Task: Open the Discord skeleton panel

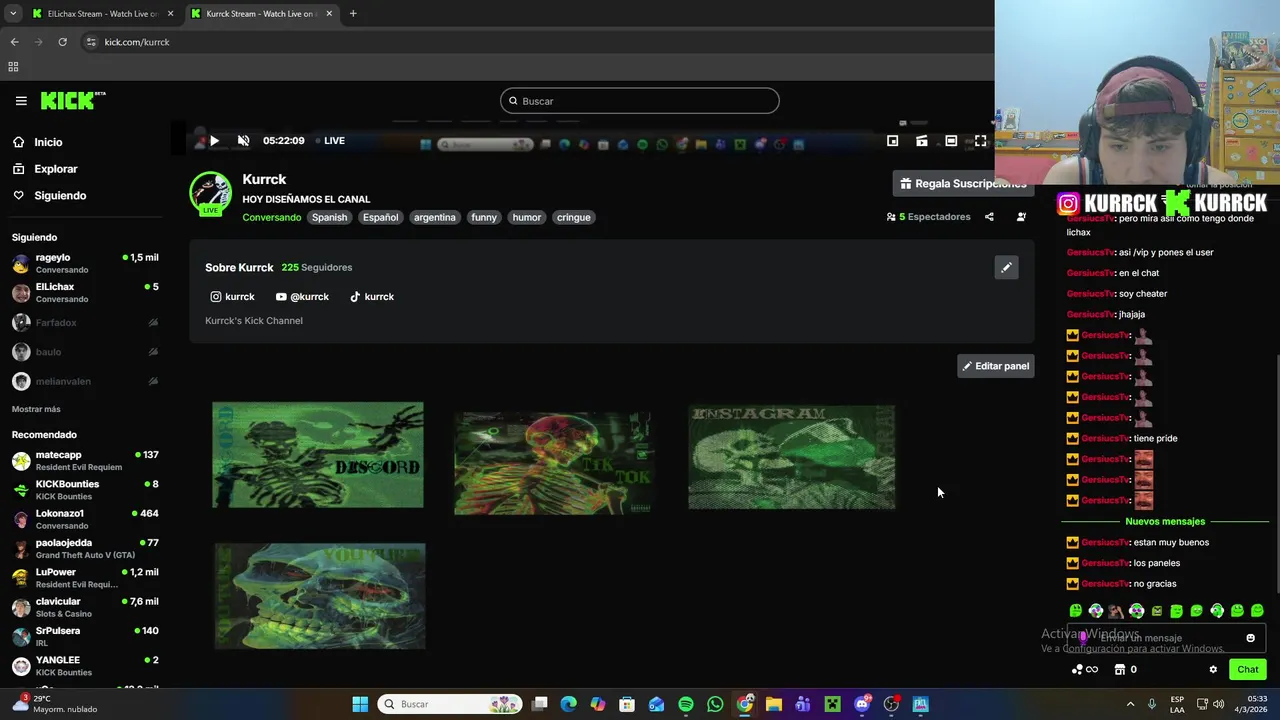Action: click(x=318, y=455)
